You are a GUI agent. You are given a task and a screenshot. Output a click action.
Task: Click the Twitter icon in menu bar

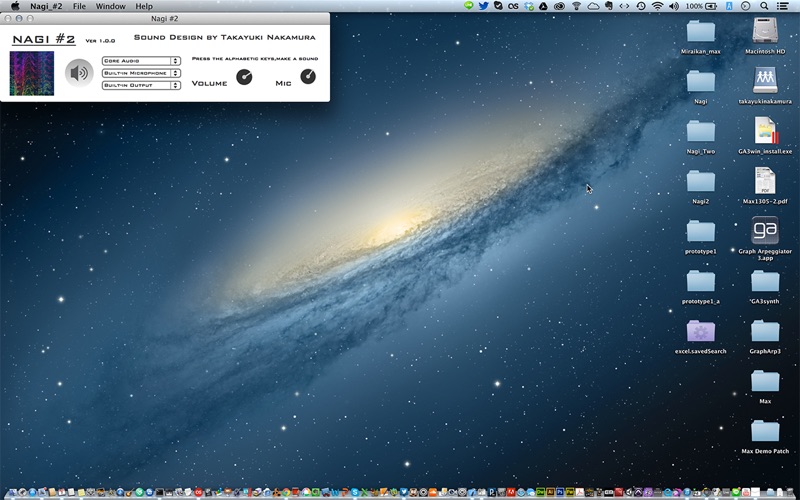483,6
